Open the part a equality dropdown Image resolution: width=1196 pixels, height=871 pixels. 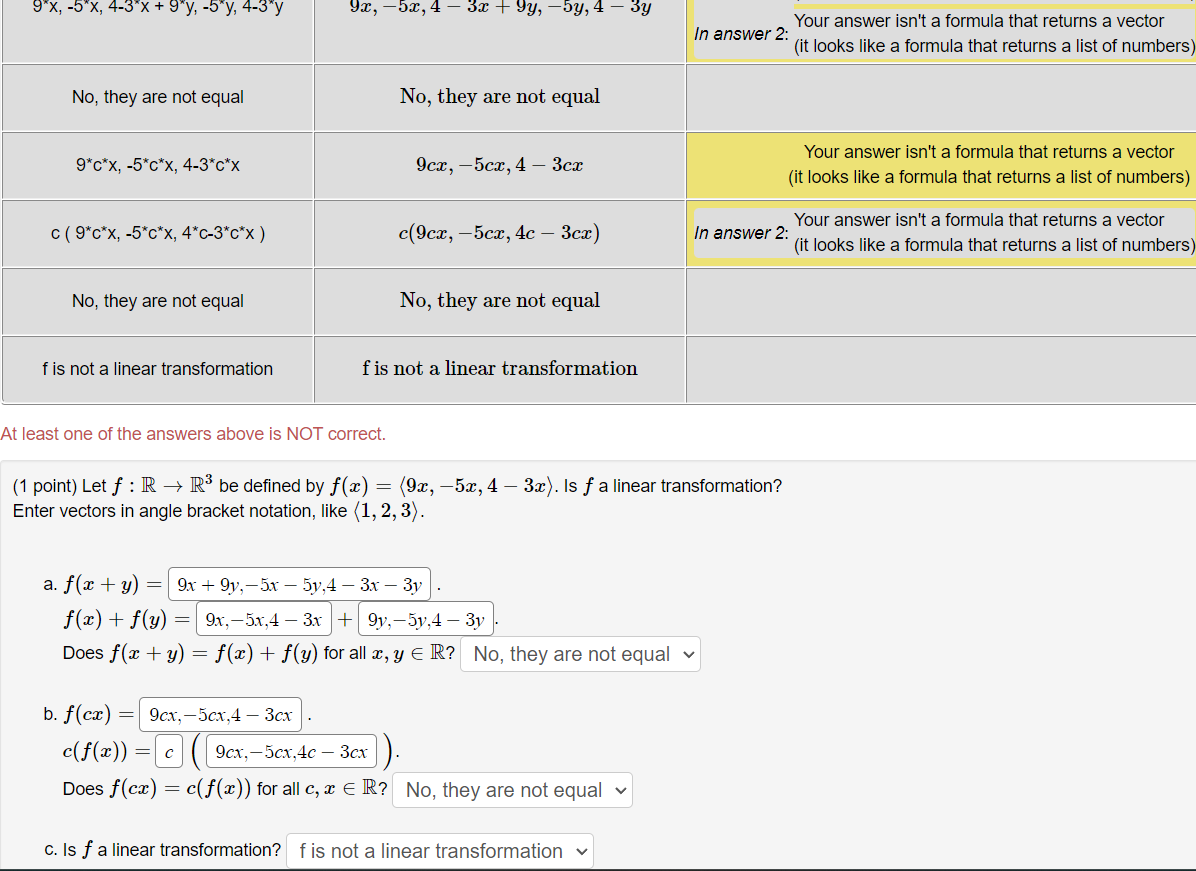click(580, 653)
